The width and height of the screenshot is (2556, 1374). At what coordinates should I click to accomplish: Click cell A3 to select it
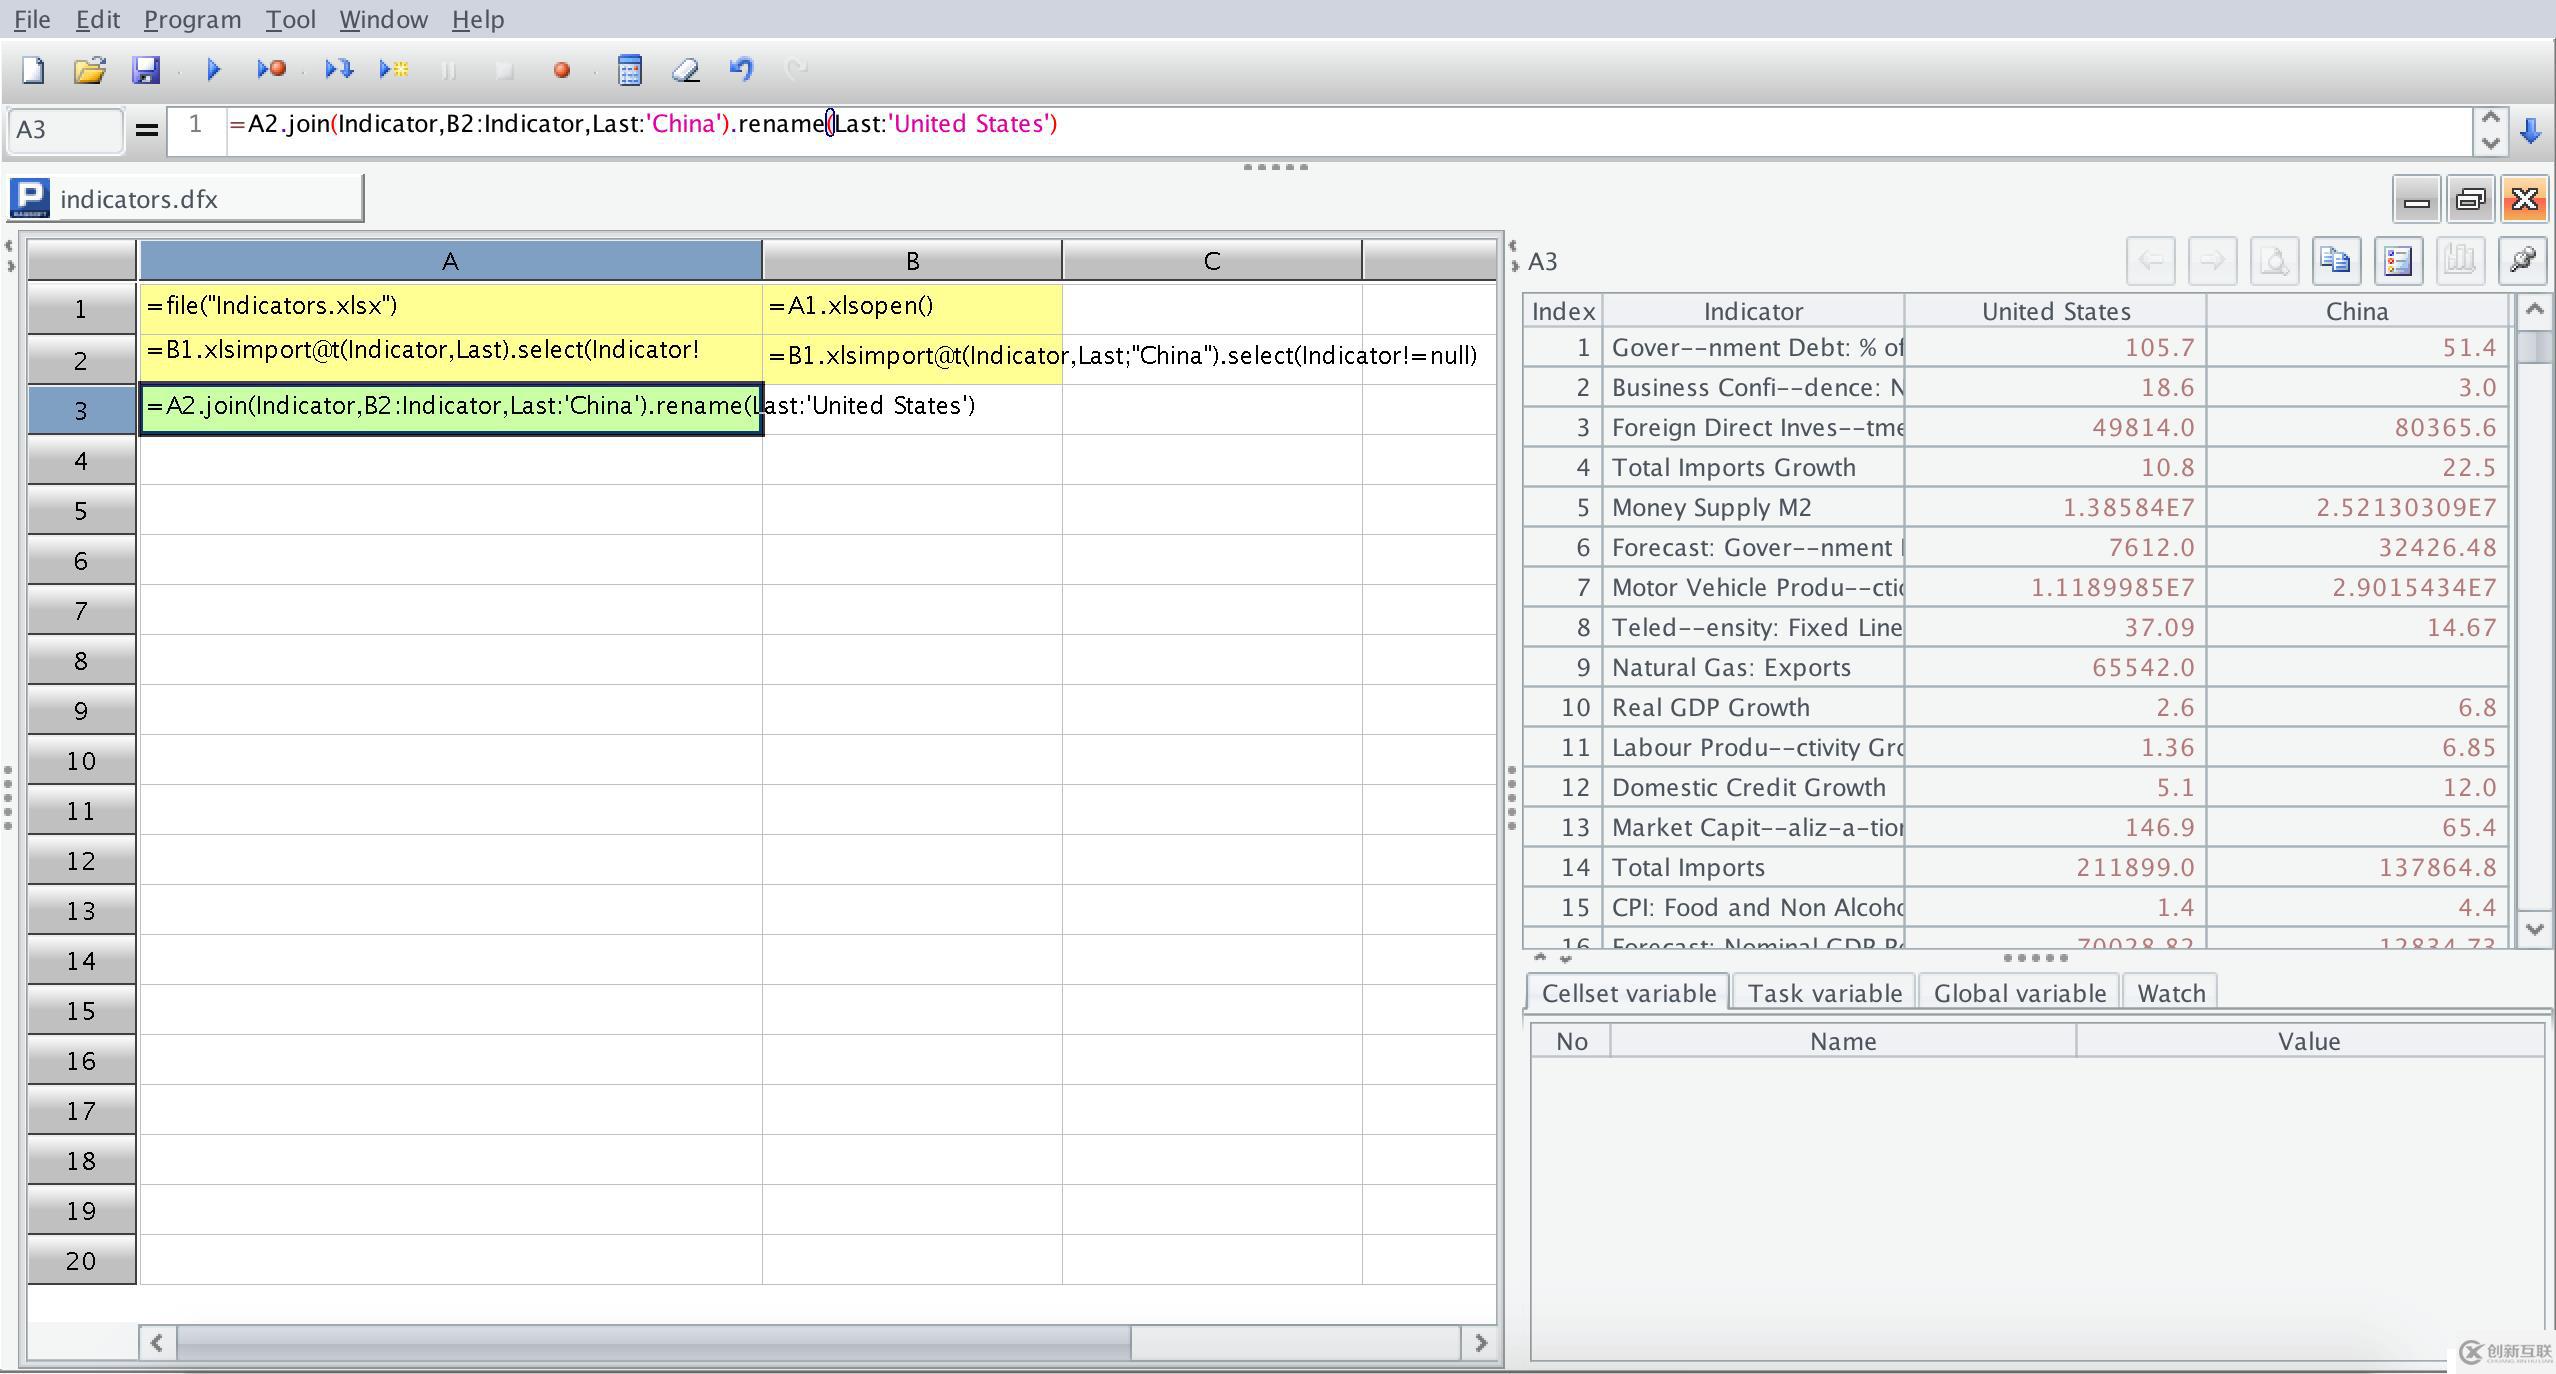[448, 406]
